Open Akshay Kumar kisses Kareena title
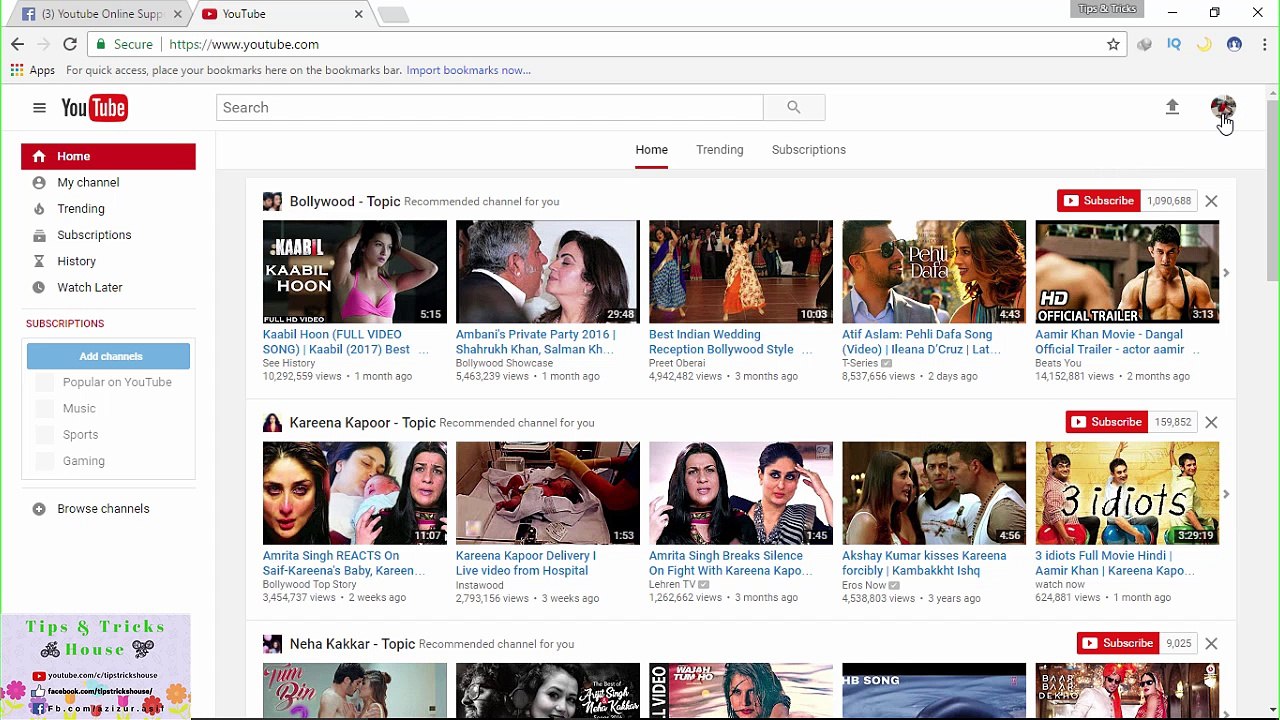 pos(924,563)
